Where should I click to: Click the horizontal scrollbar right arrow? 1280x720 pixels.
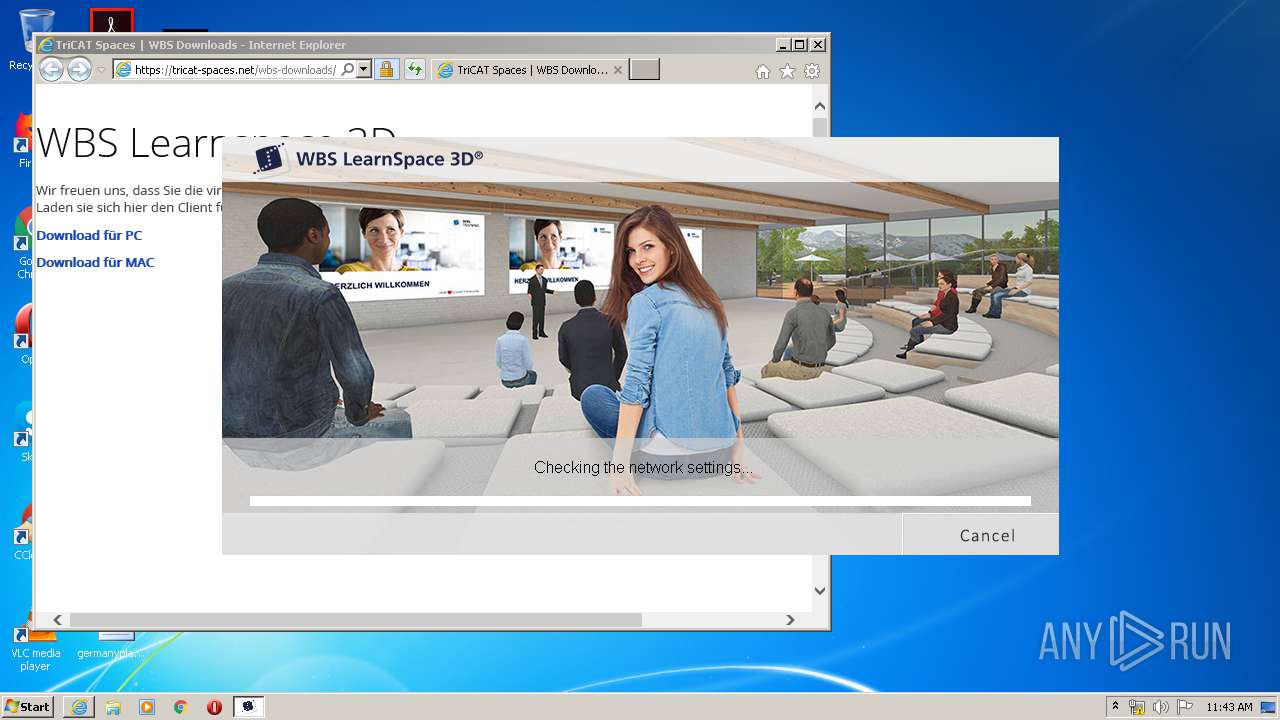790,620
